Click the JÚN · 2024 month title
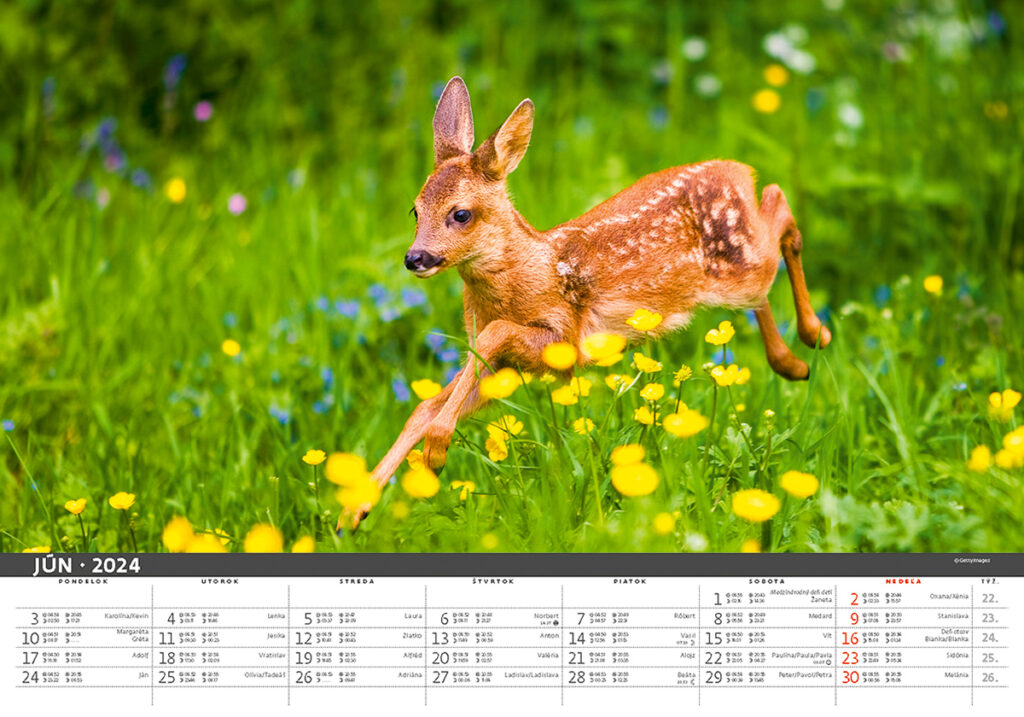The image size is (1024, 717). tap(86, 565)
